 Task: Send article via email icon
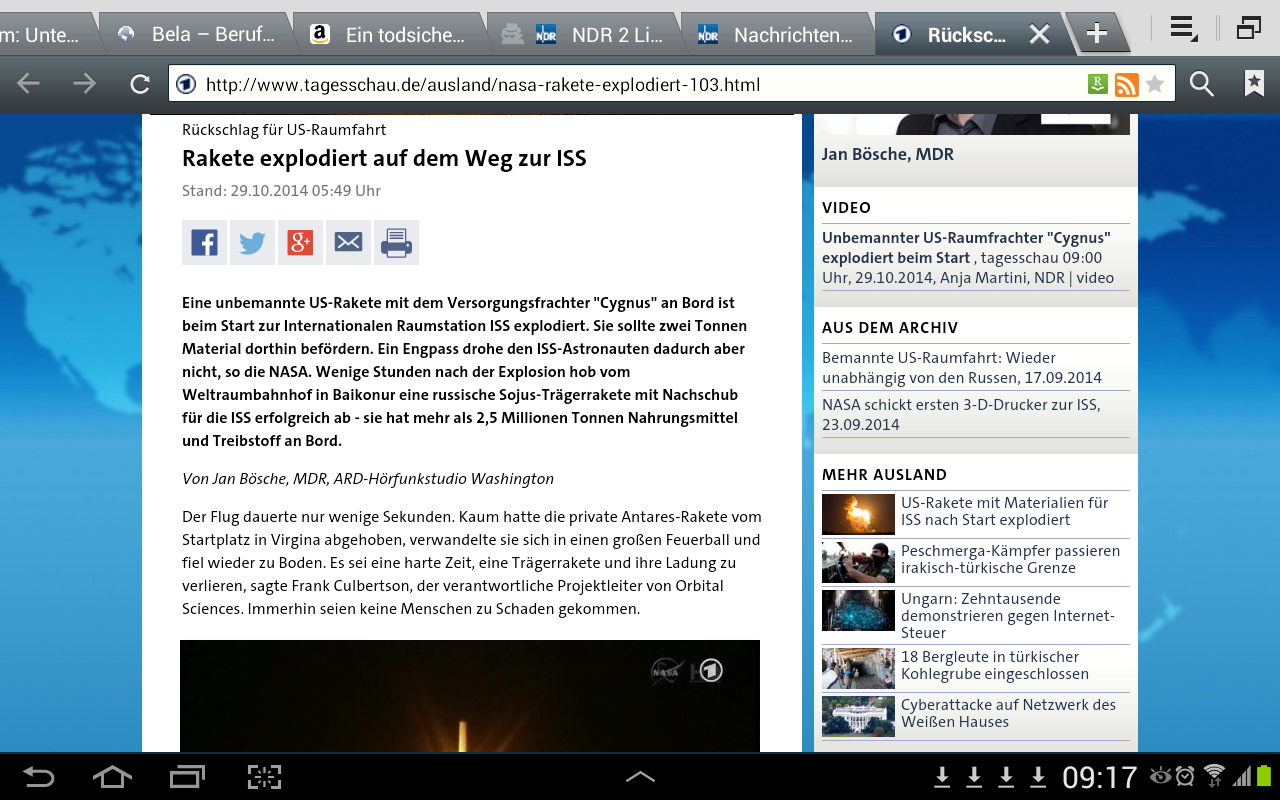[x=348, y=243]
